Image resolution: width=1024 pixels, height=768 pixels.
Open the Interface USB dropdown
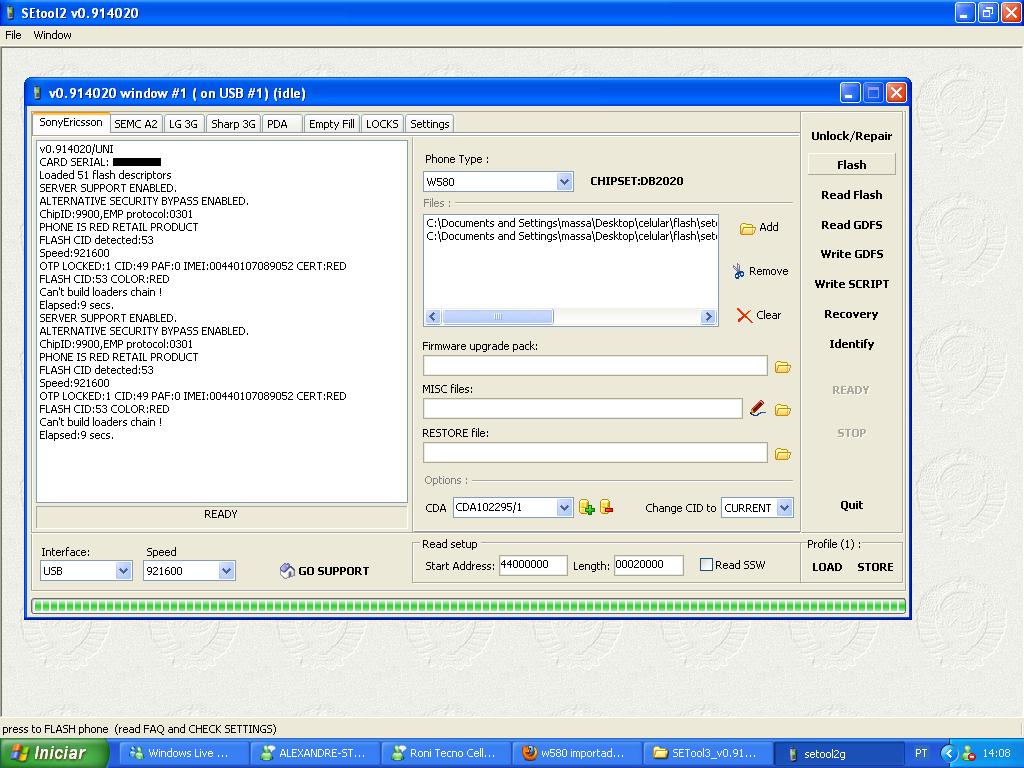(x=123, y=571)
